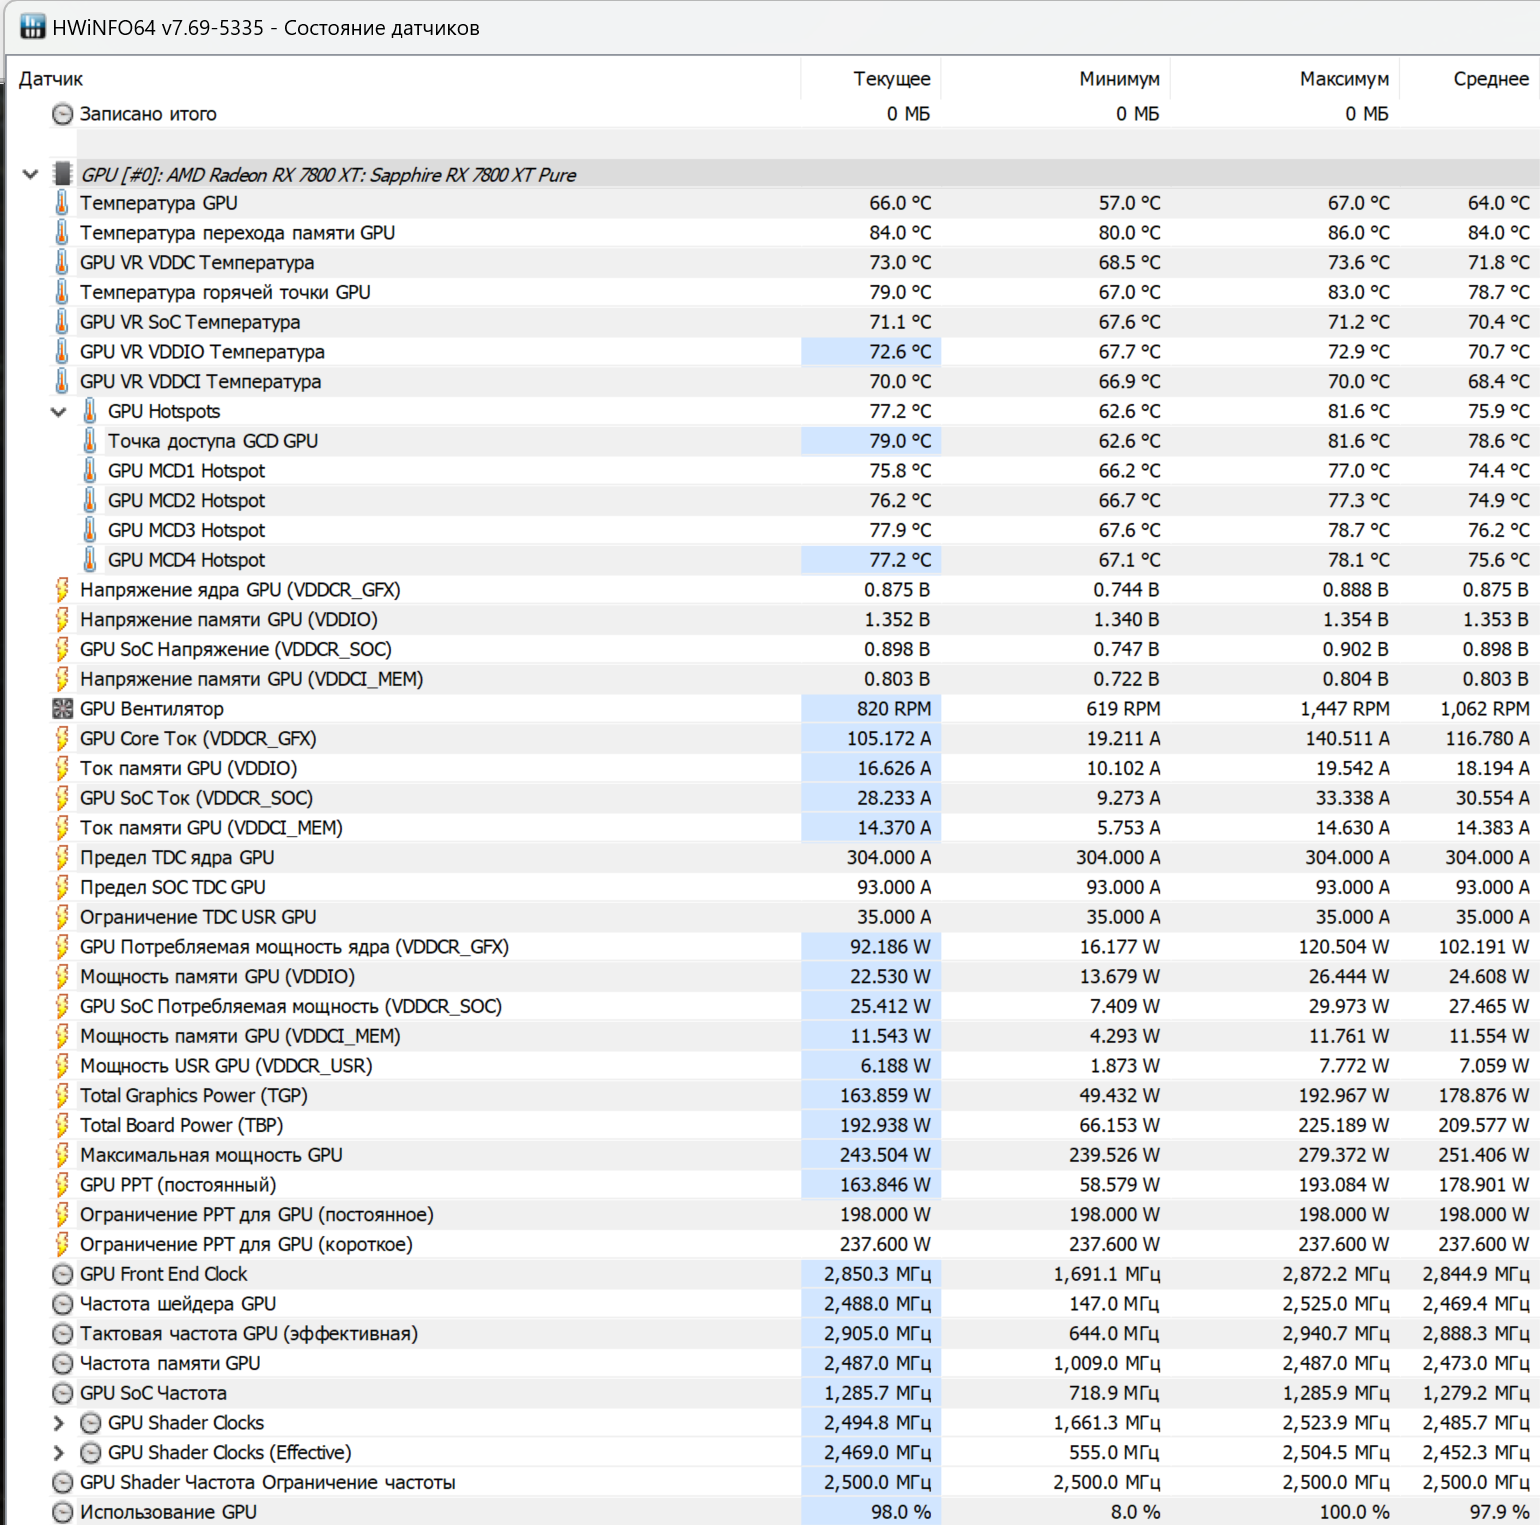Click lightning icon for Предел TDC ядра GPU
The image size is (1540, 1525).
pyautogui.click(x=62, y=858)
